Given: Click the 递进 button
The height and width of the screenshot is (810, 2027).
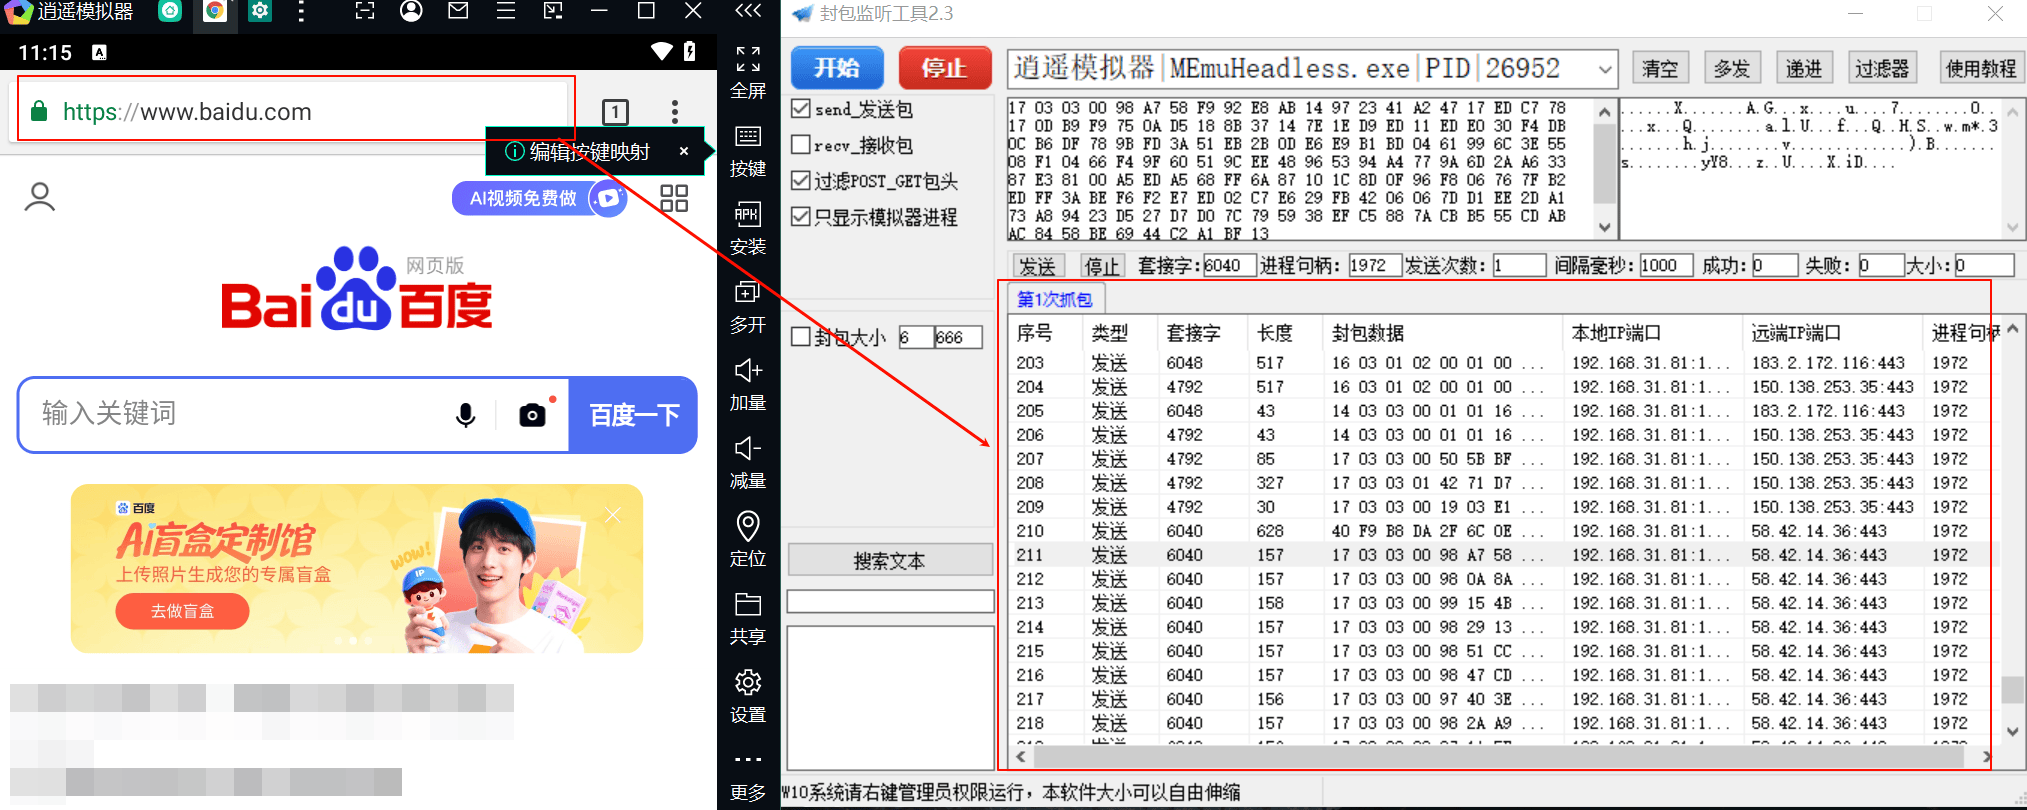Looking at the screenshot, I should click(x=1804, y=68).
